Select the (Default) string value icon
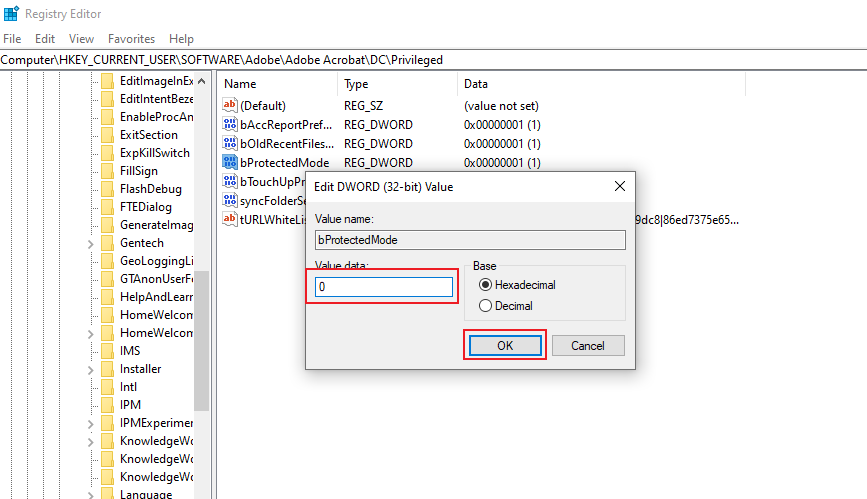867x499 pixels. 229,105
